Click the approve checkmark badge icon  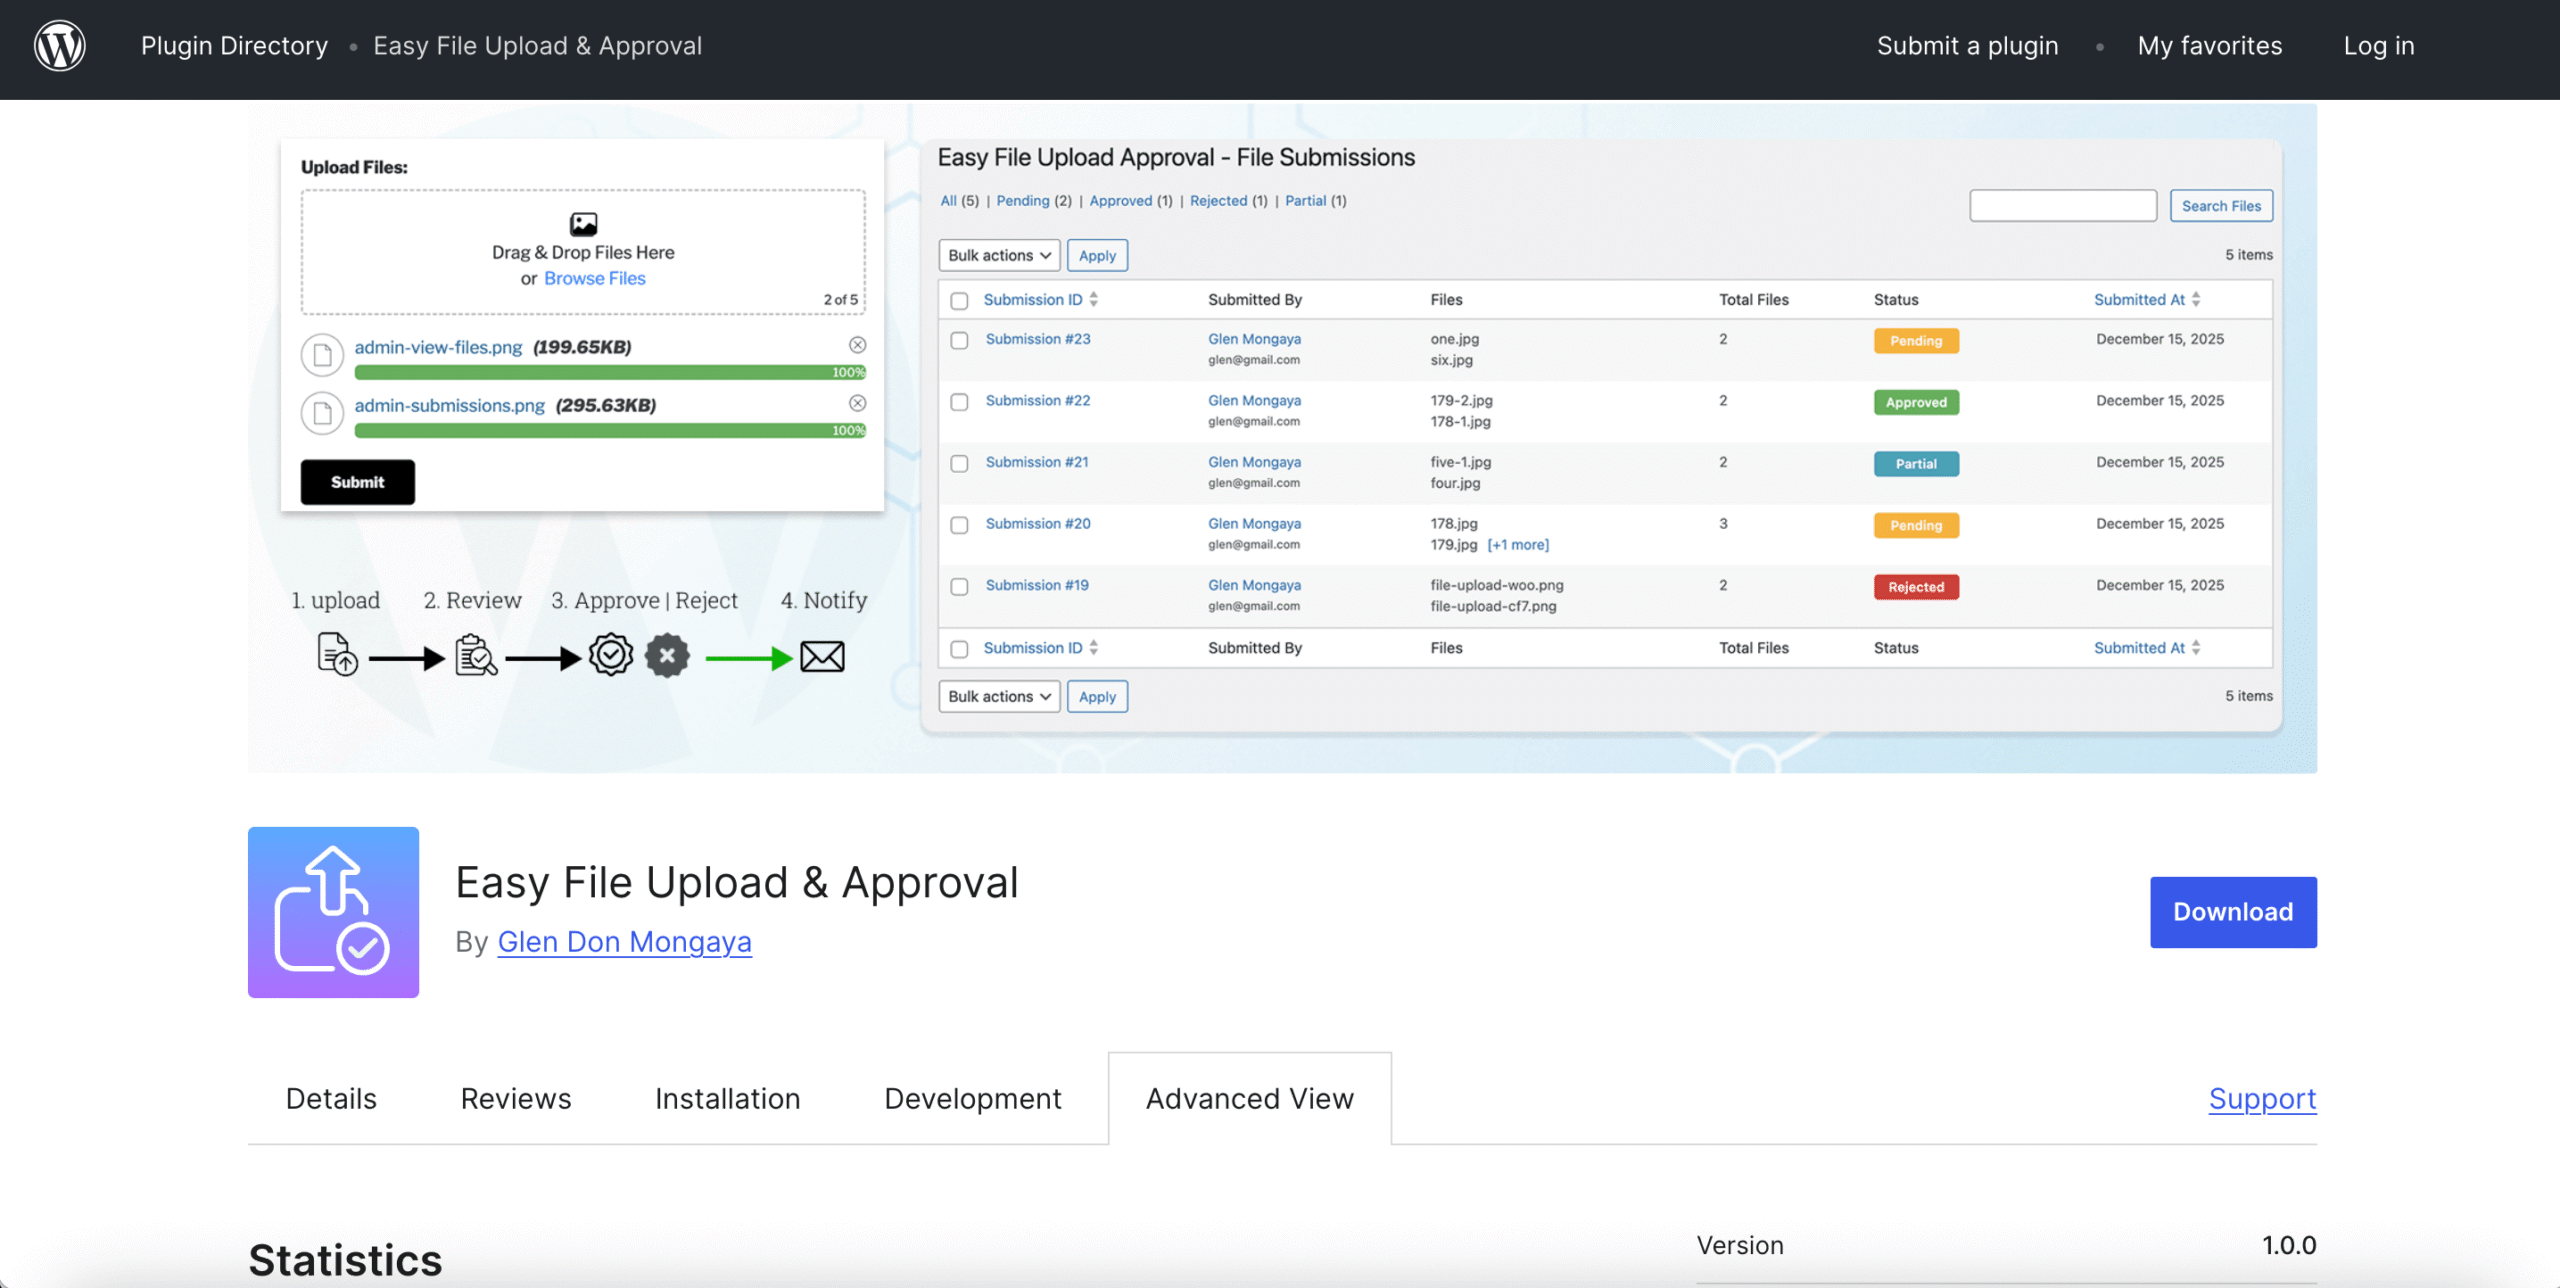click(611, 655)
